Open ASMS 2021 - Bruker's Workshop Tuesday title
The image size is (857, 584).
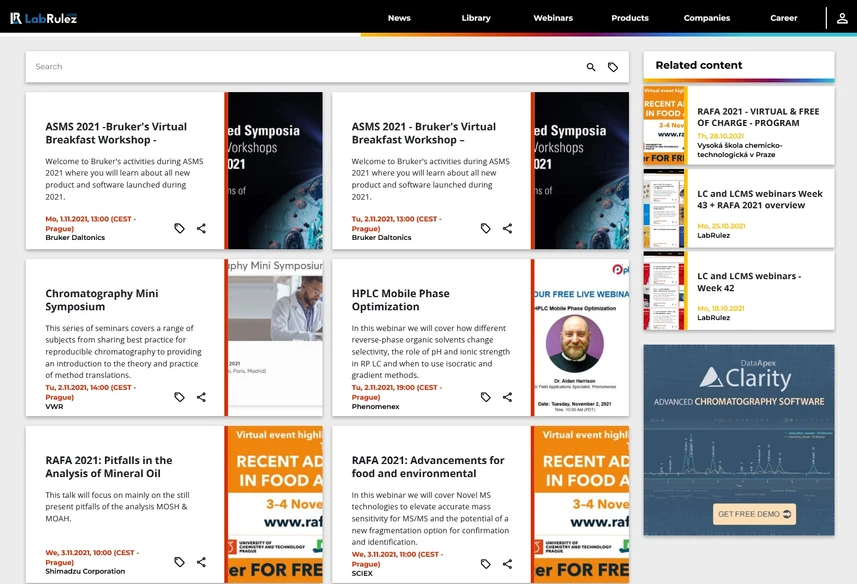[x=424, y=133]
